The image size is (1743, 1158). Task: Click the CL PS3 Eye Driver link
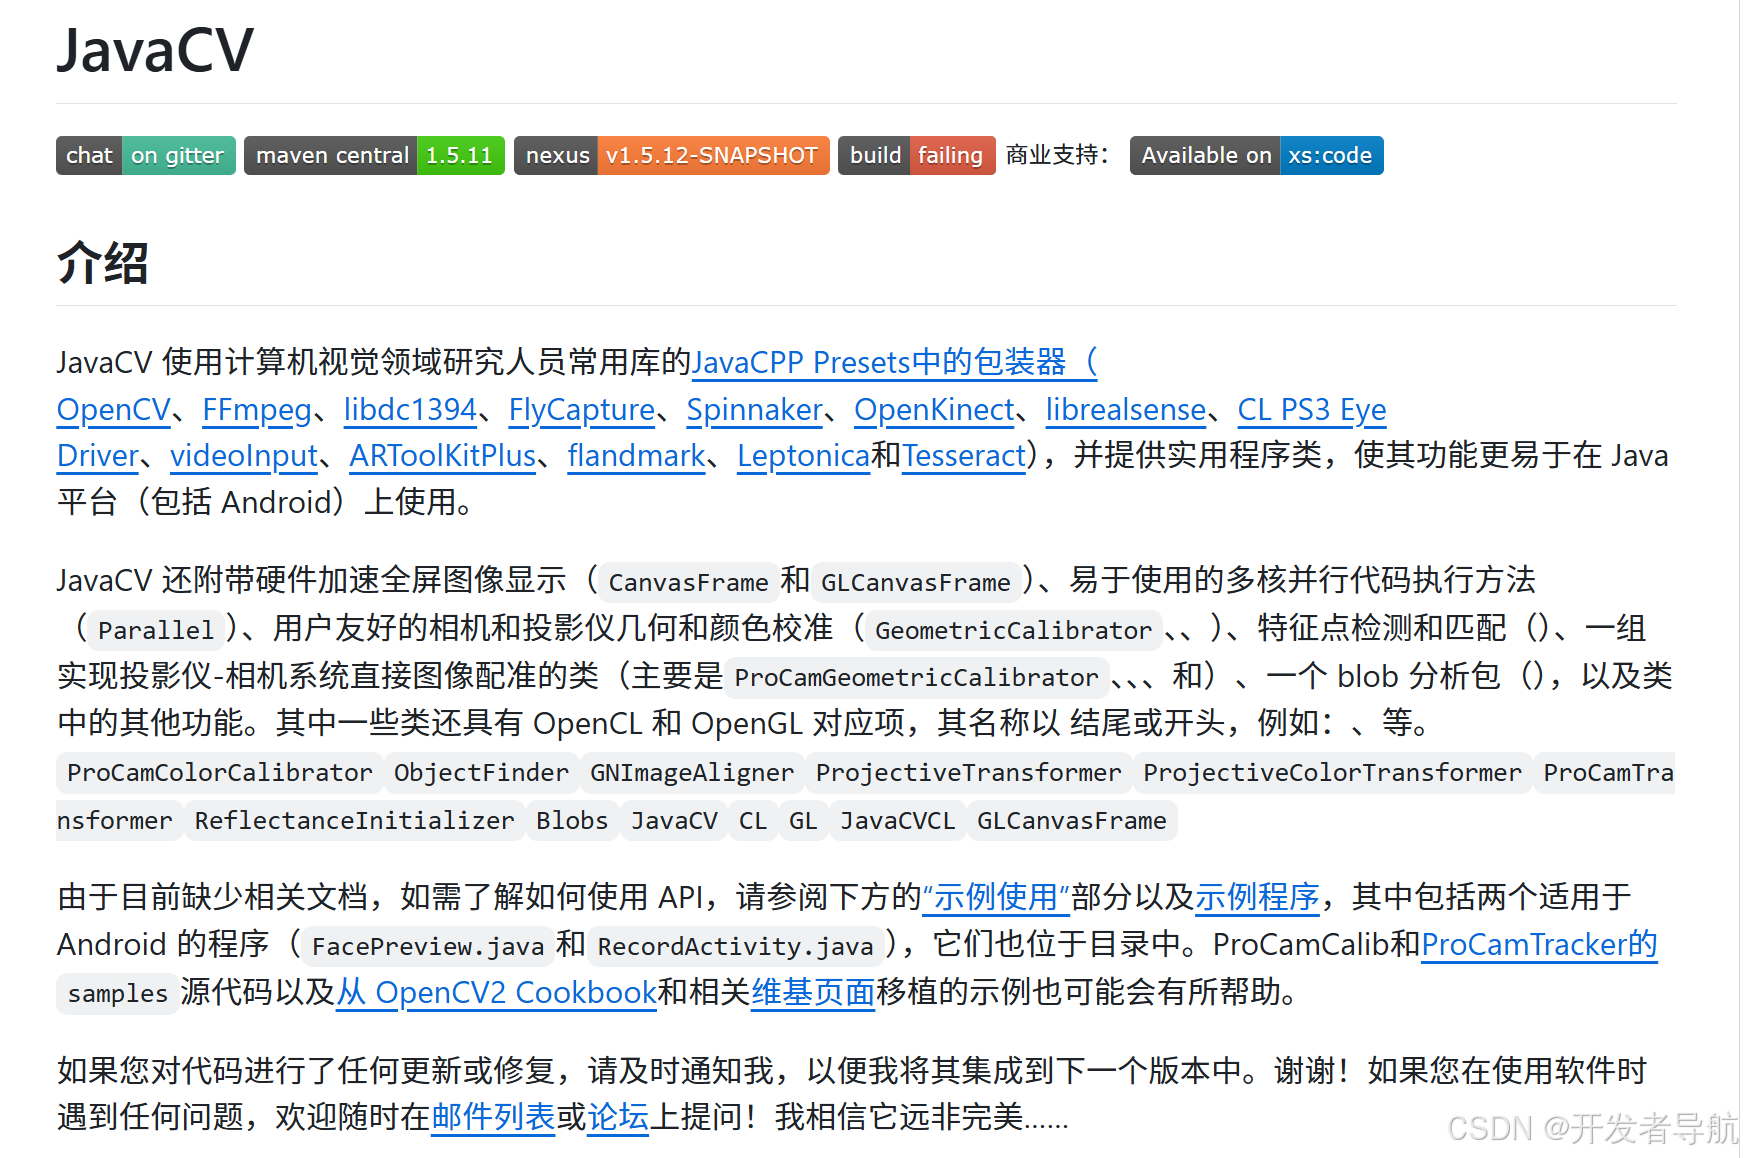tap(1311, 409)
